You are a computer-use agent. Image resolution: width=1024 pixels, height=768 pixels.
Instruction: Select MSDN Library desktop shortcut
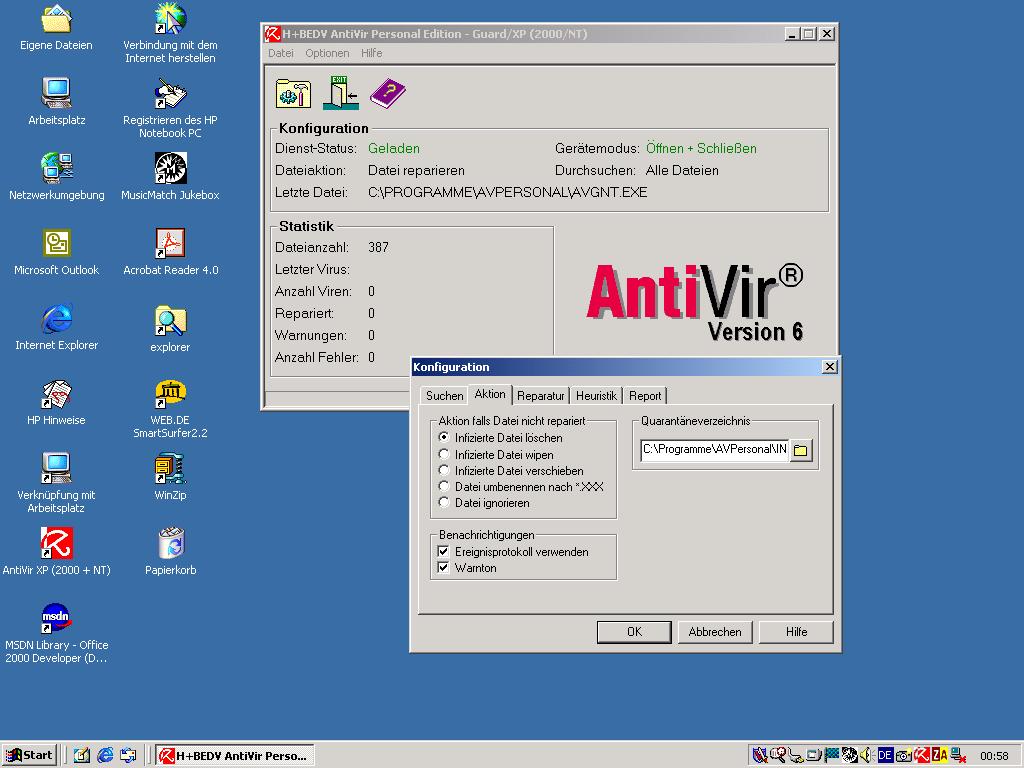click(56, 633)
